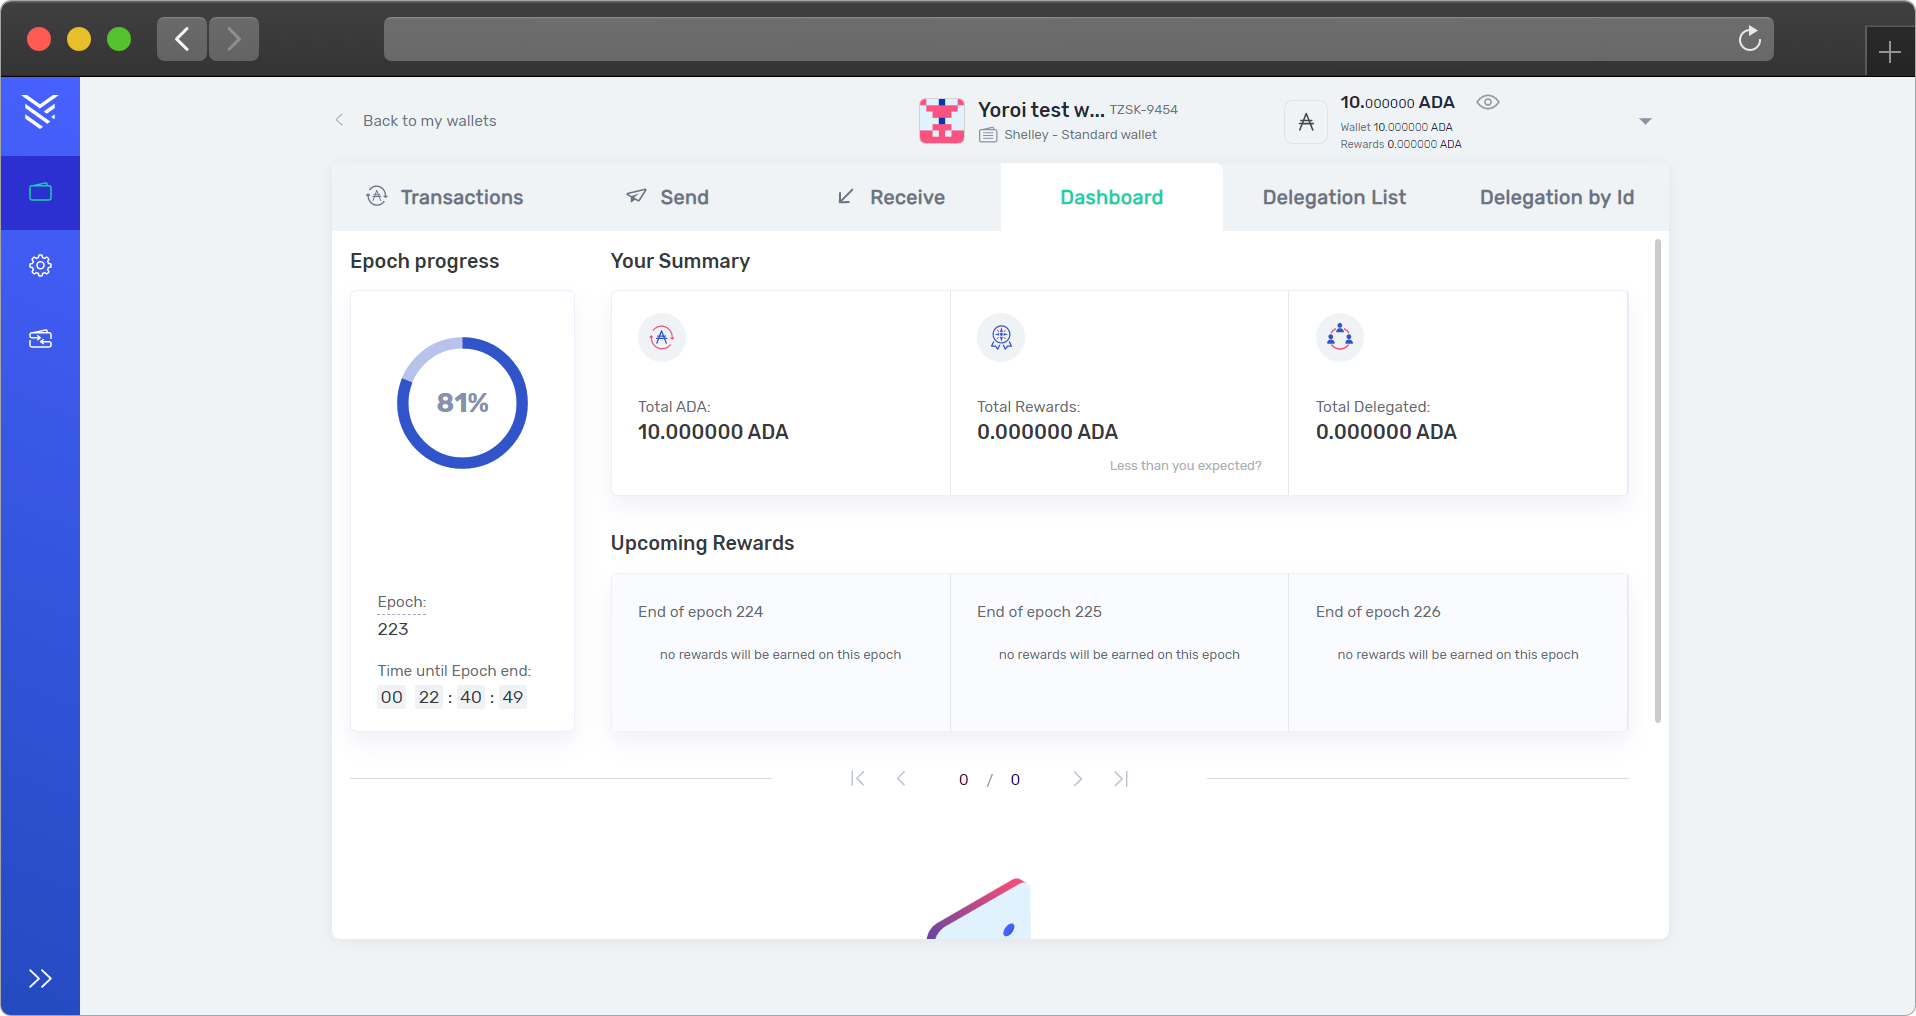Switch to Delegation List tab
The image size is (1916, 1016).
[x=1334, y=197]
